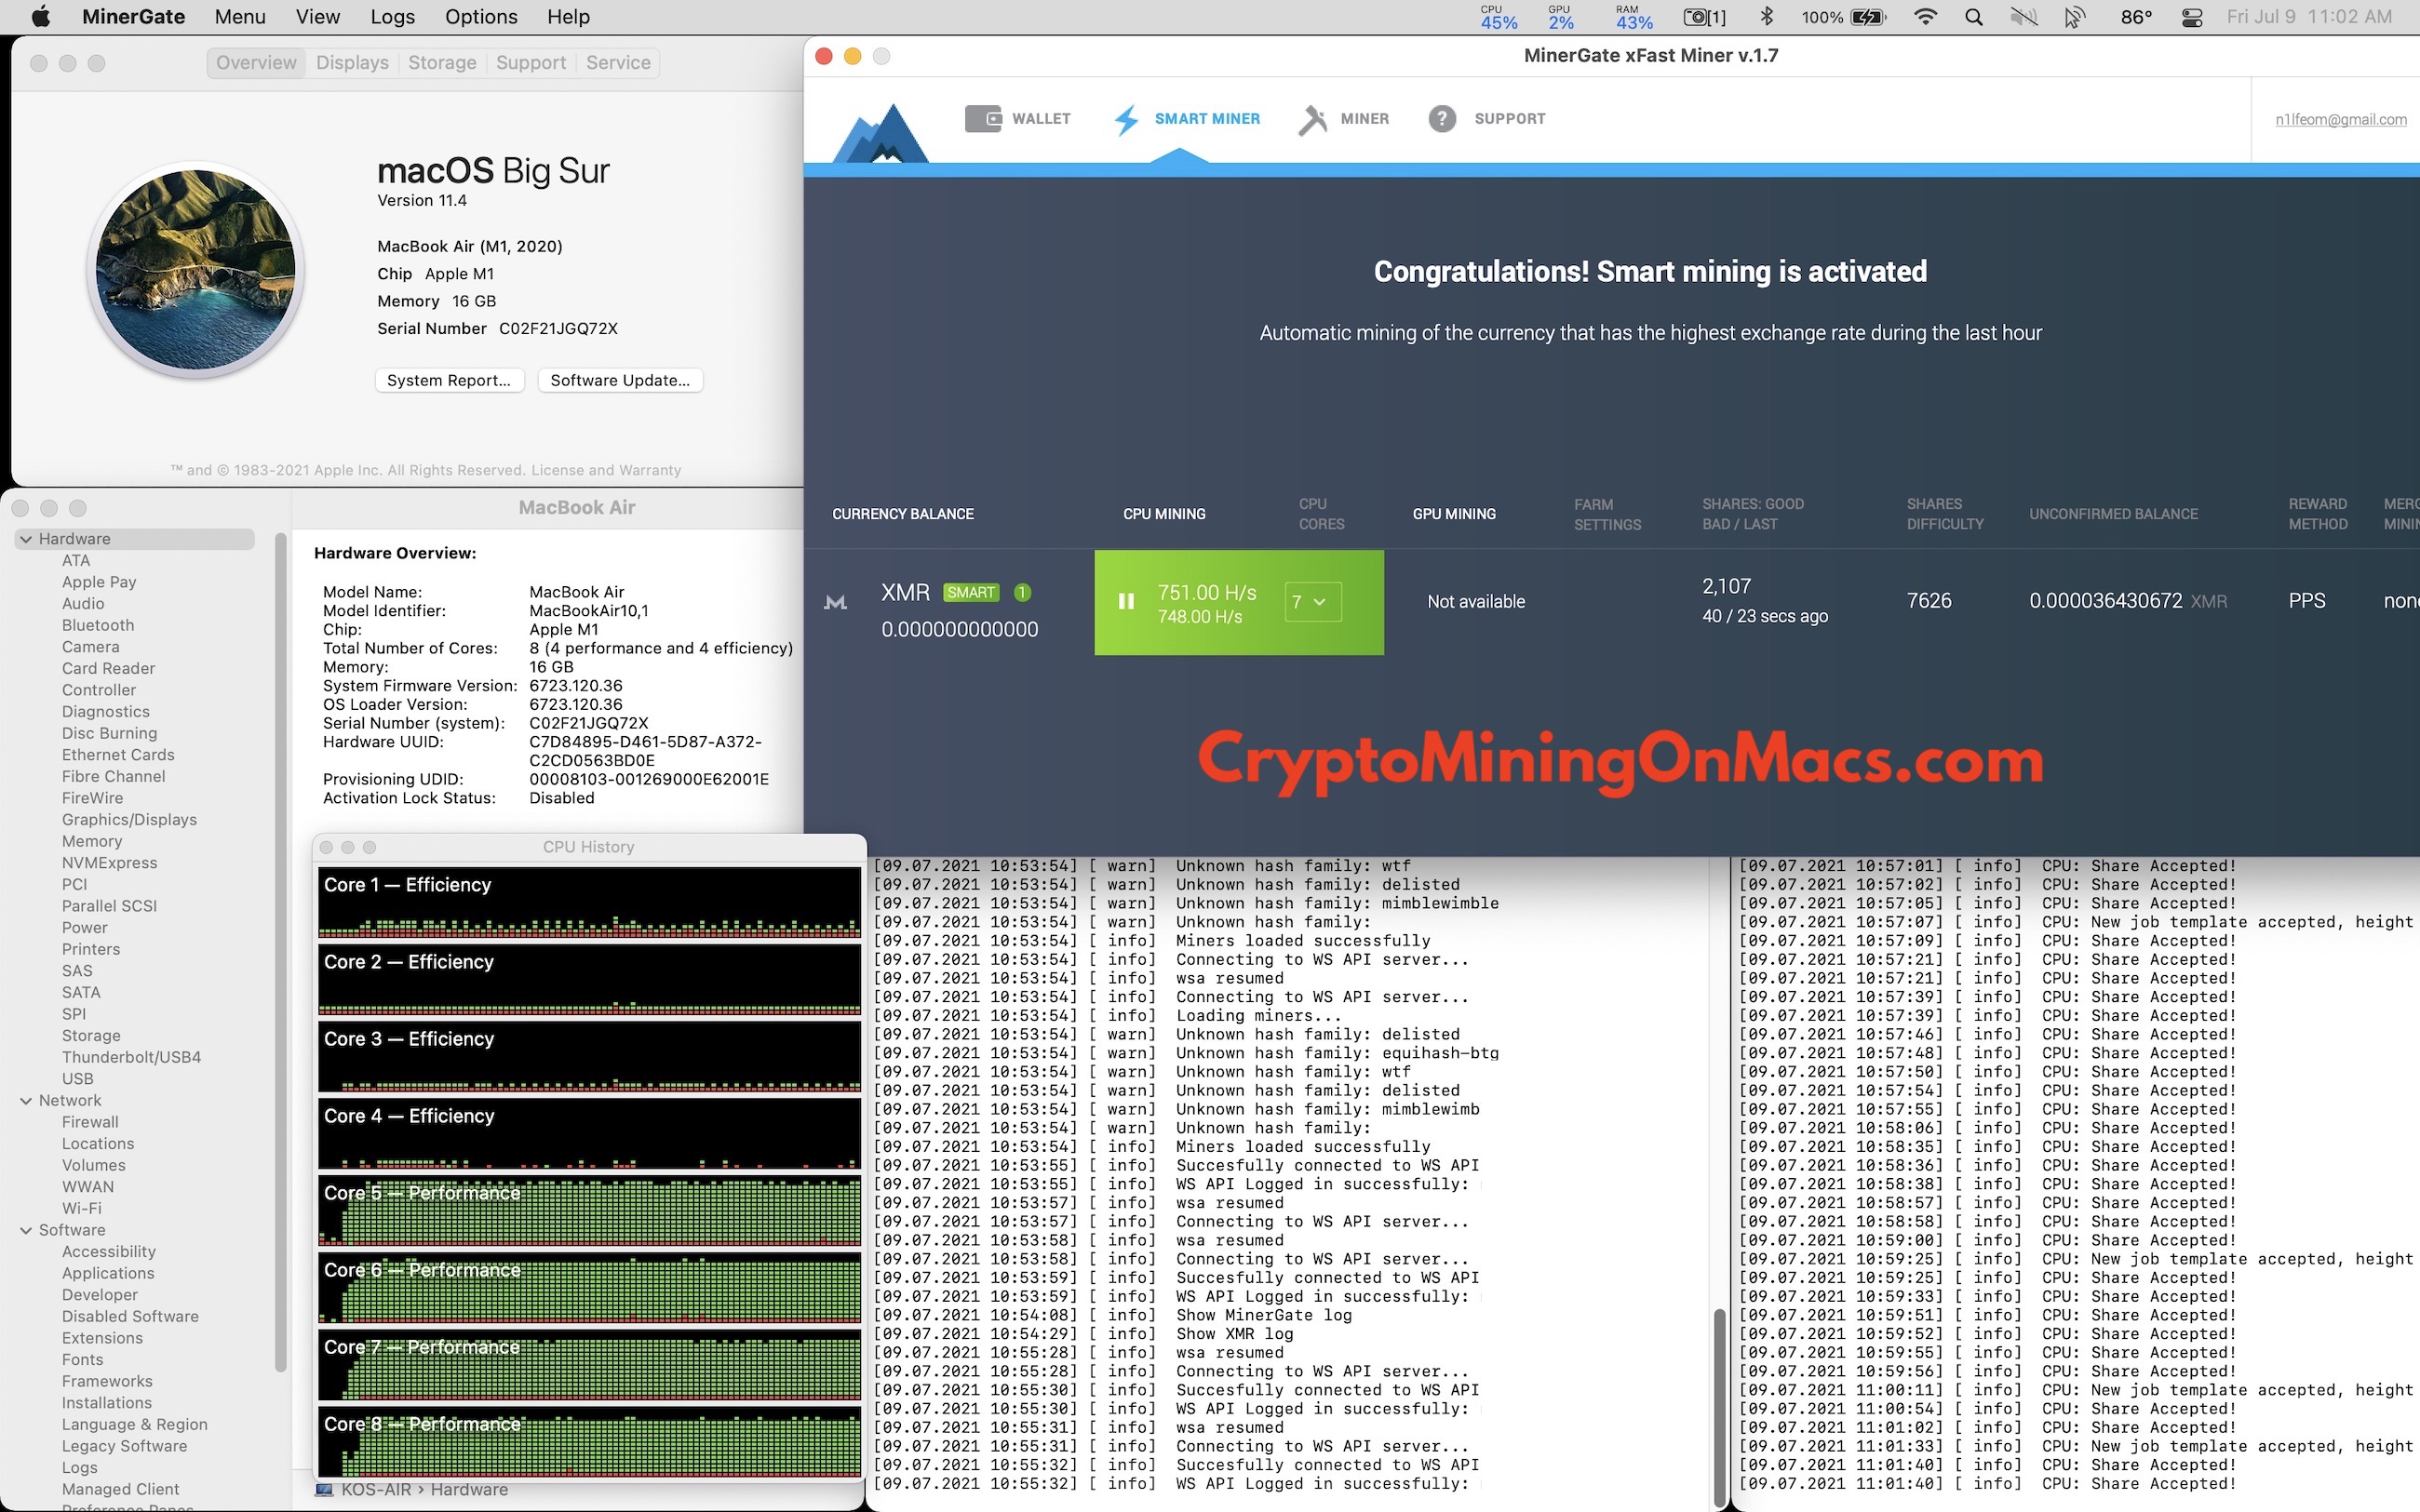
Task: Click the MinerGate log panel scrollbar
Action: pos(1719,1407)
